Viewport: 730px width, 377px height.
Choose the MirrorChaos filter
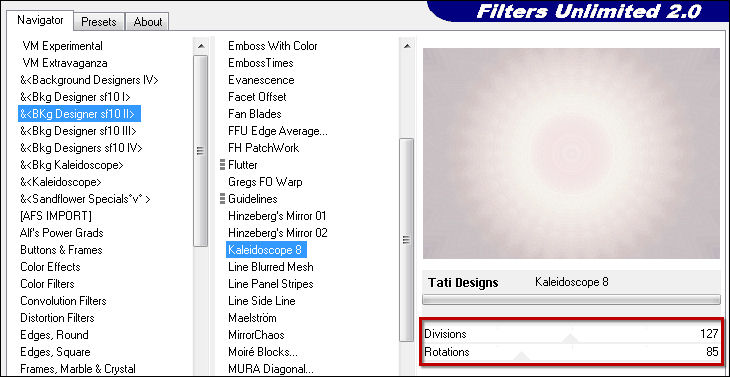256,335
